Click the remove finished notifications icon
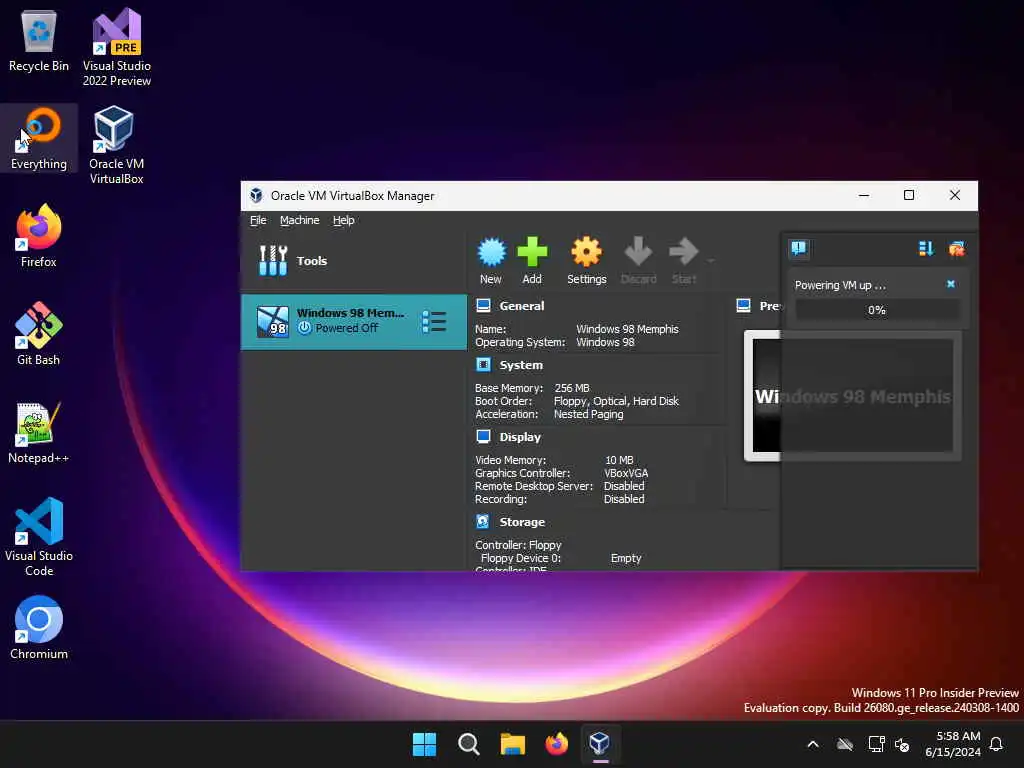 (957, 248)
